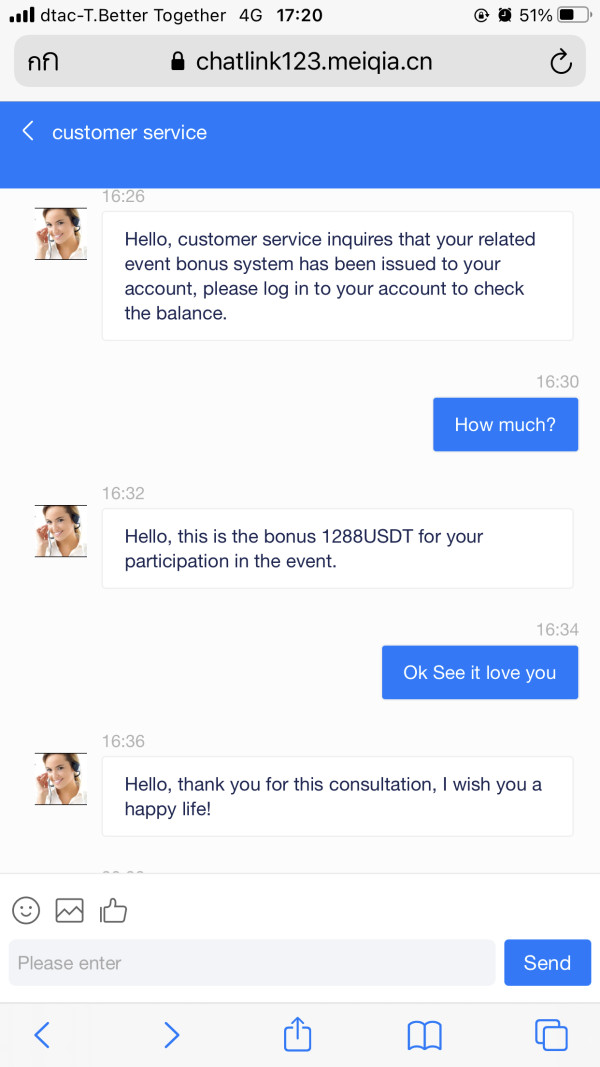Tap the back arrow beside customer service
The height and width of the screenshot is (1067, 600).
[x=28, y=131]
